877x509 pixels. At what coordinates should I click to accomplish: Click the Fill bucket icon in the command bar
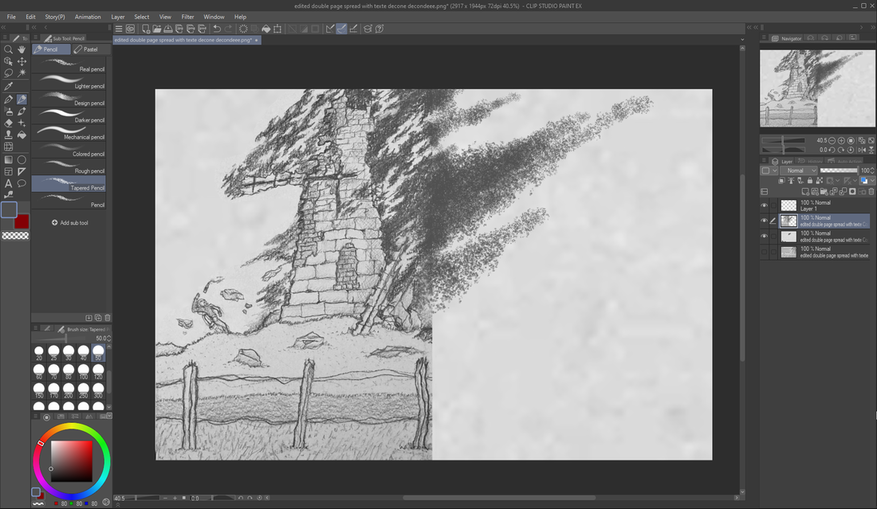click(266, 29)
